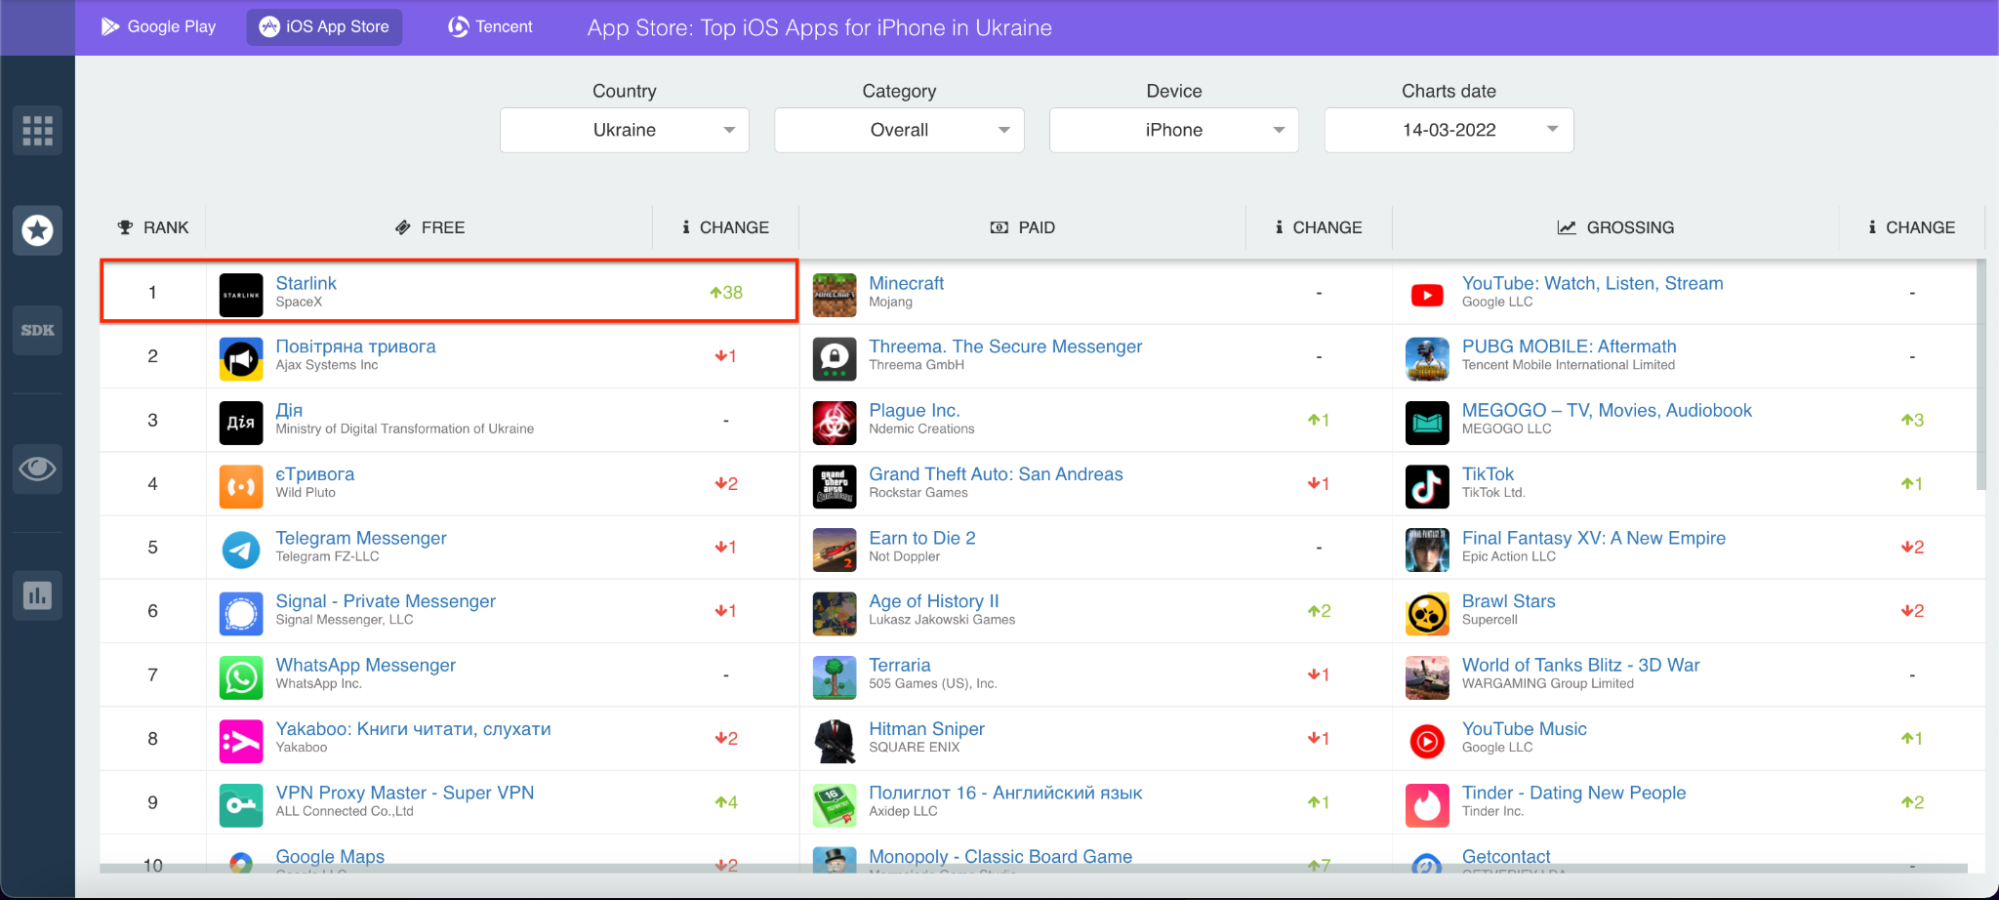Open the SDK sidebar icon
1999x900 pixels.
pyautogui.click(x=38, y=330)
